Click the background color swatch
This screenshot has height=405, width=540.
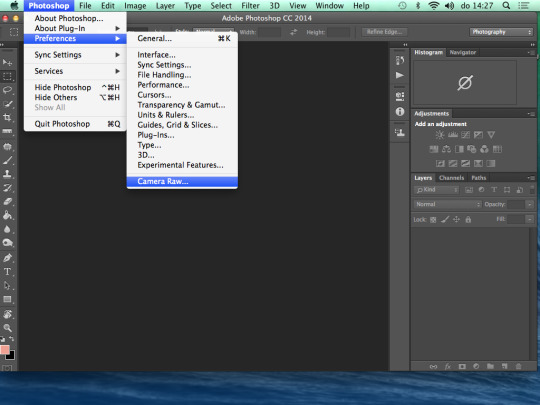click(x=11, y=356)
